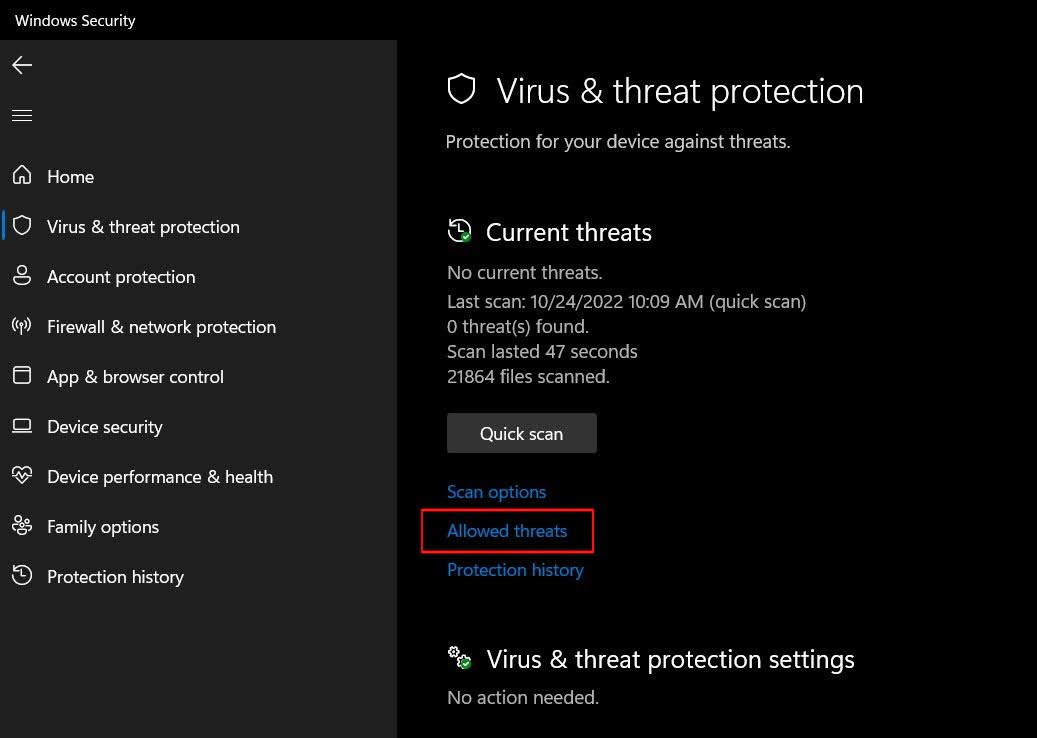Click the Family options people icon
The image size is (1037, 738).
[x=22, y=526]
